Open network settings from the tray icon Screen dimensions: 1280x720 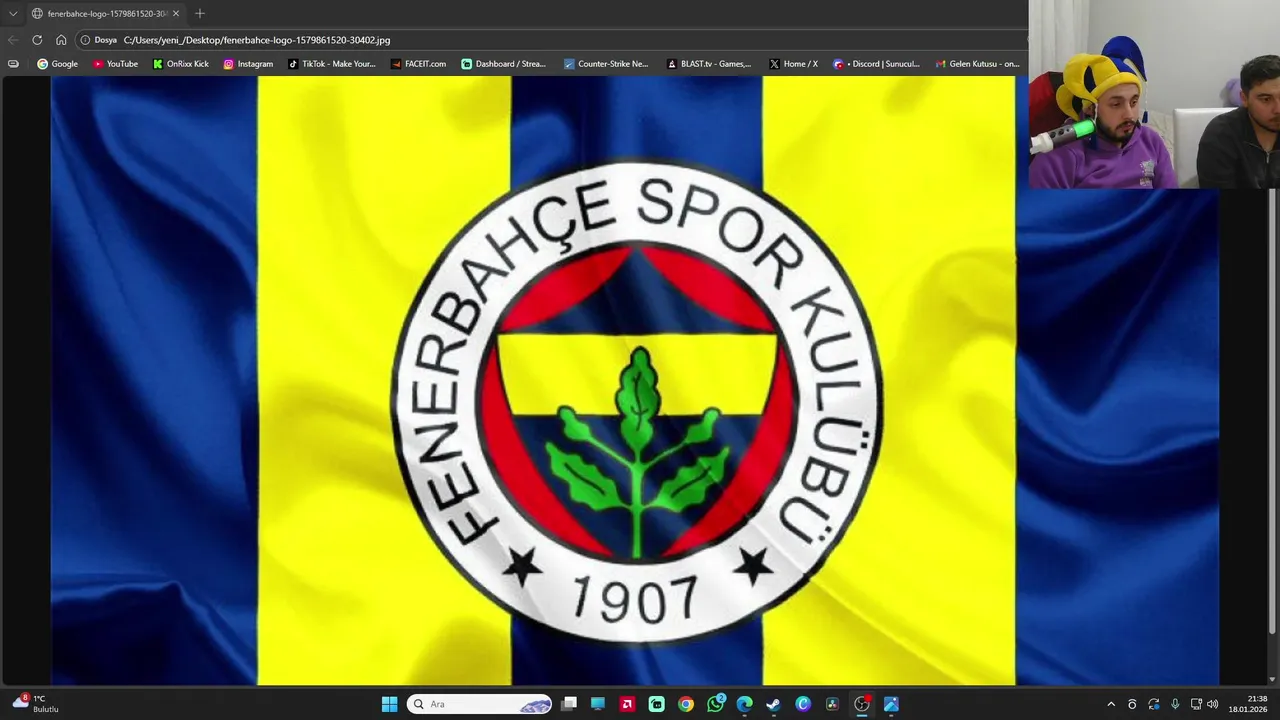point(1196,704)
